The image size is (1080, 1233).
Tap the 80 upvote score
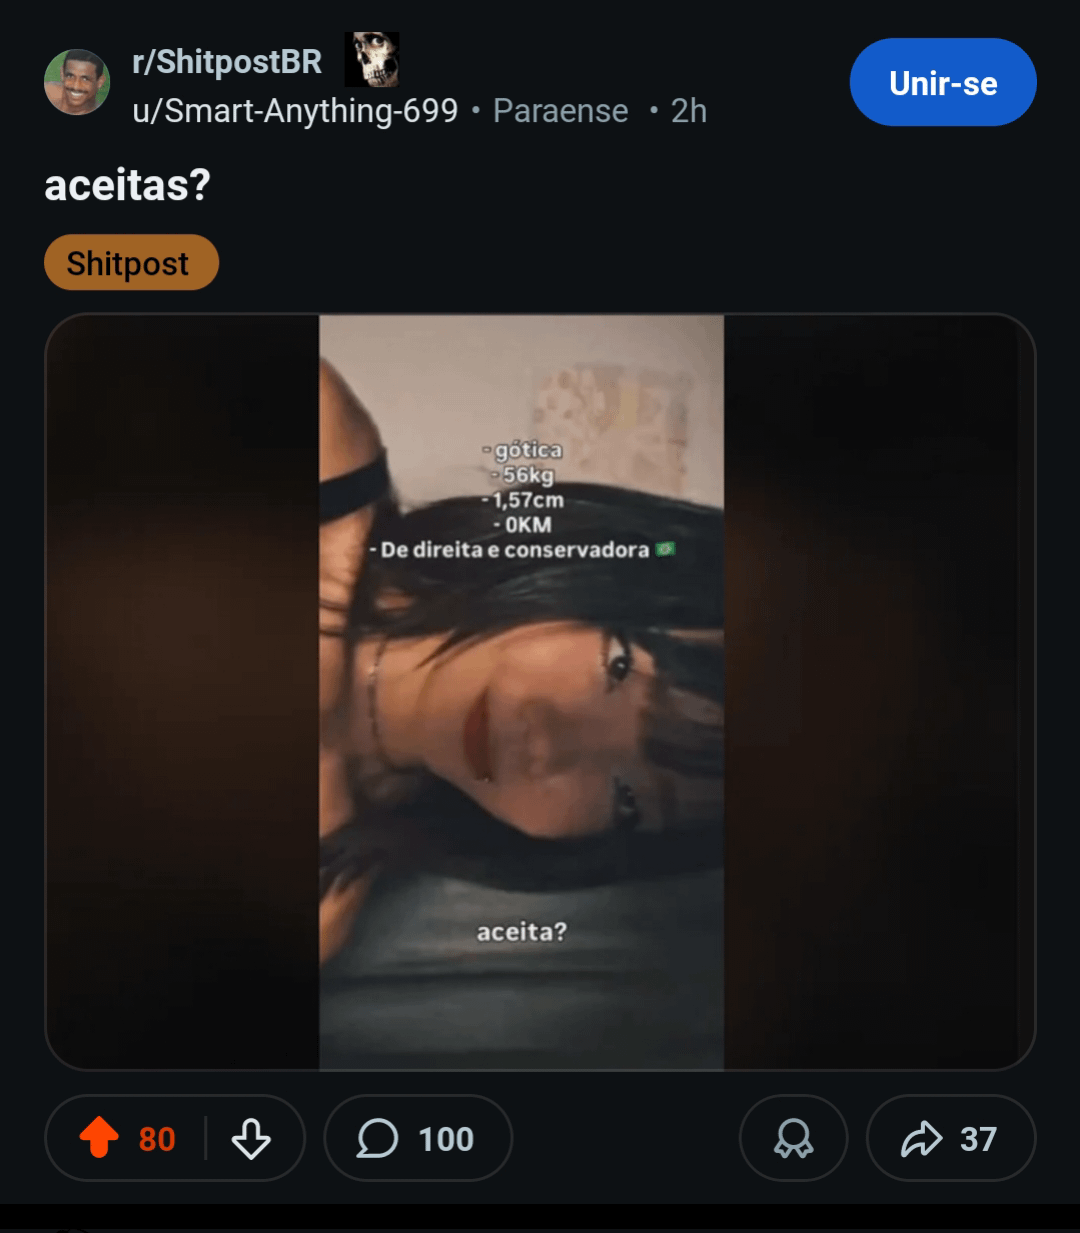pos(157,1139)
